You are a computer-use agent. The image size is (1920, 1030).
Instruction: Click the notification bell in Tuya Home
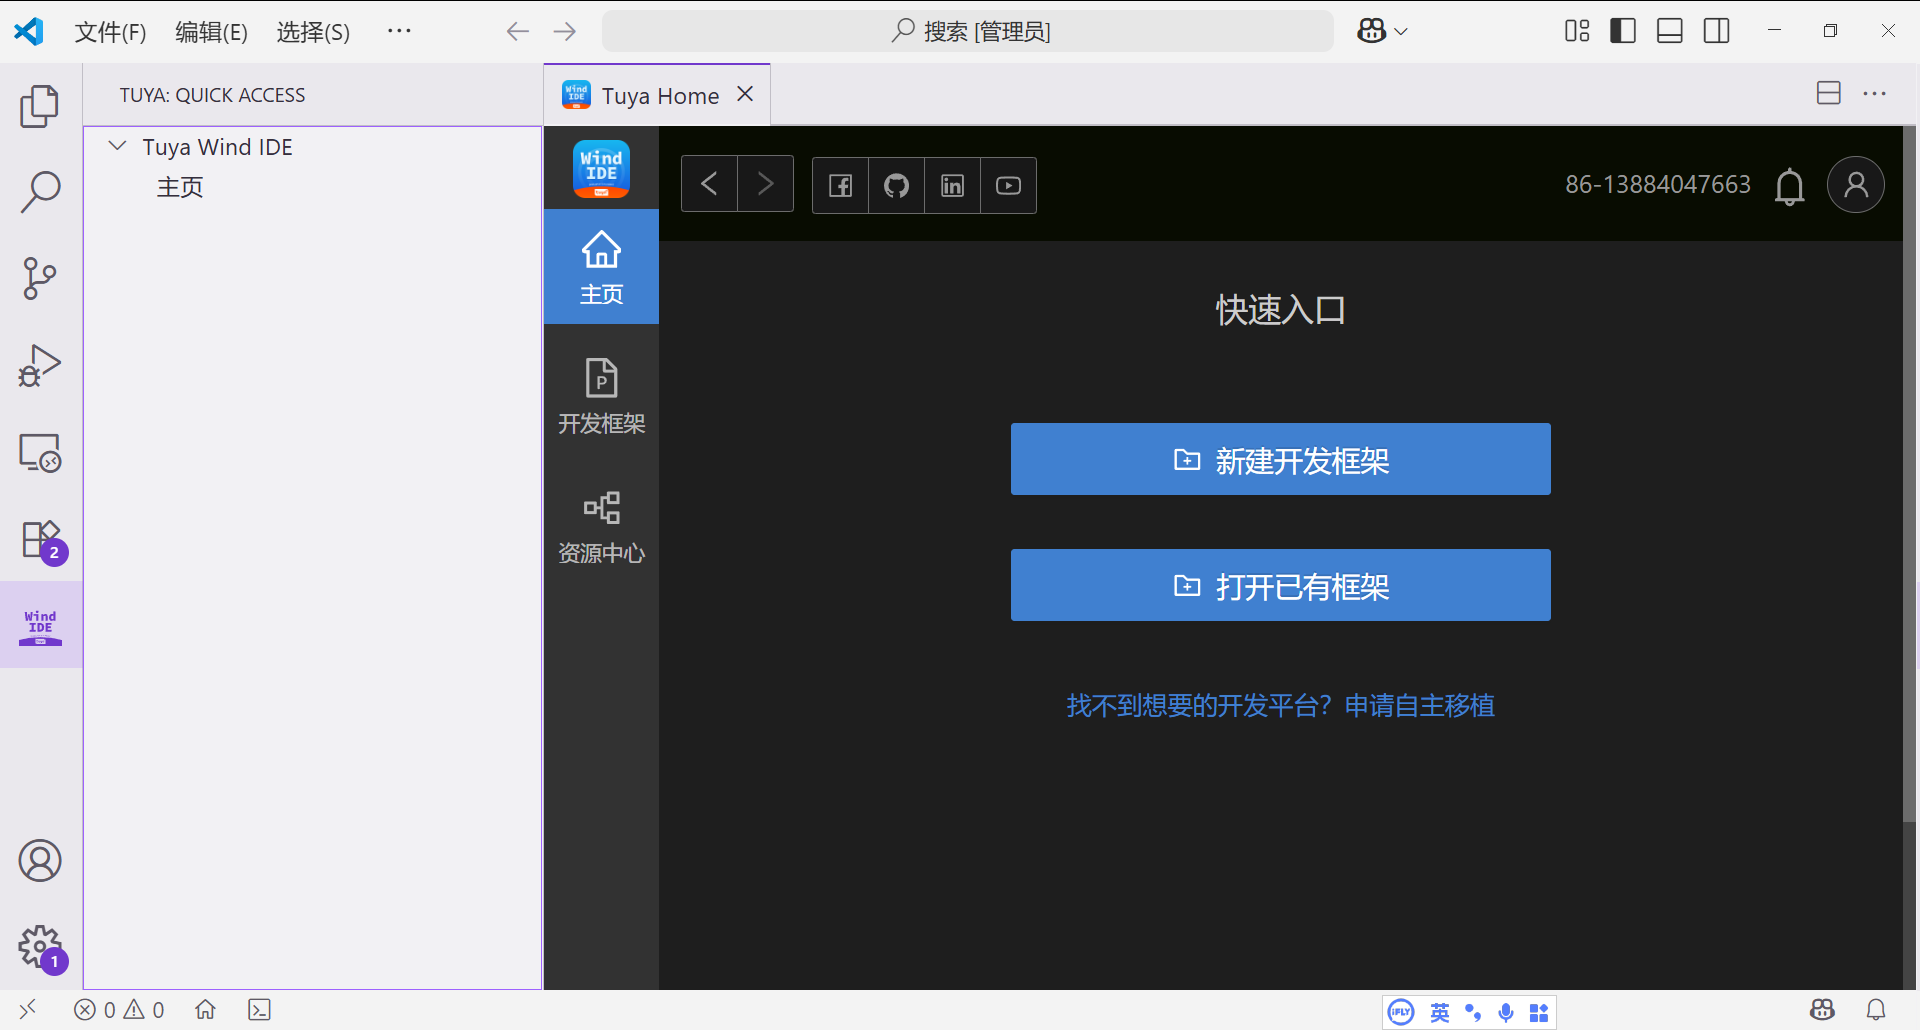click(1789, 186)
